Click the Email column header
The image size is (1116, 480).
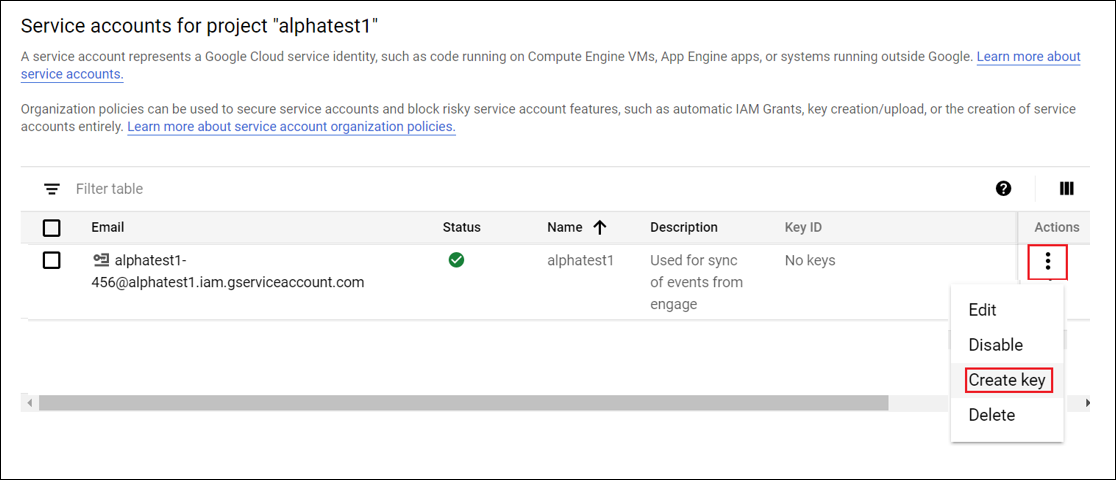tap(108, 227)
